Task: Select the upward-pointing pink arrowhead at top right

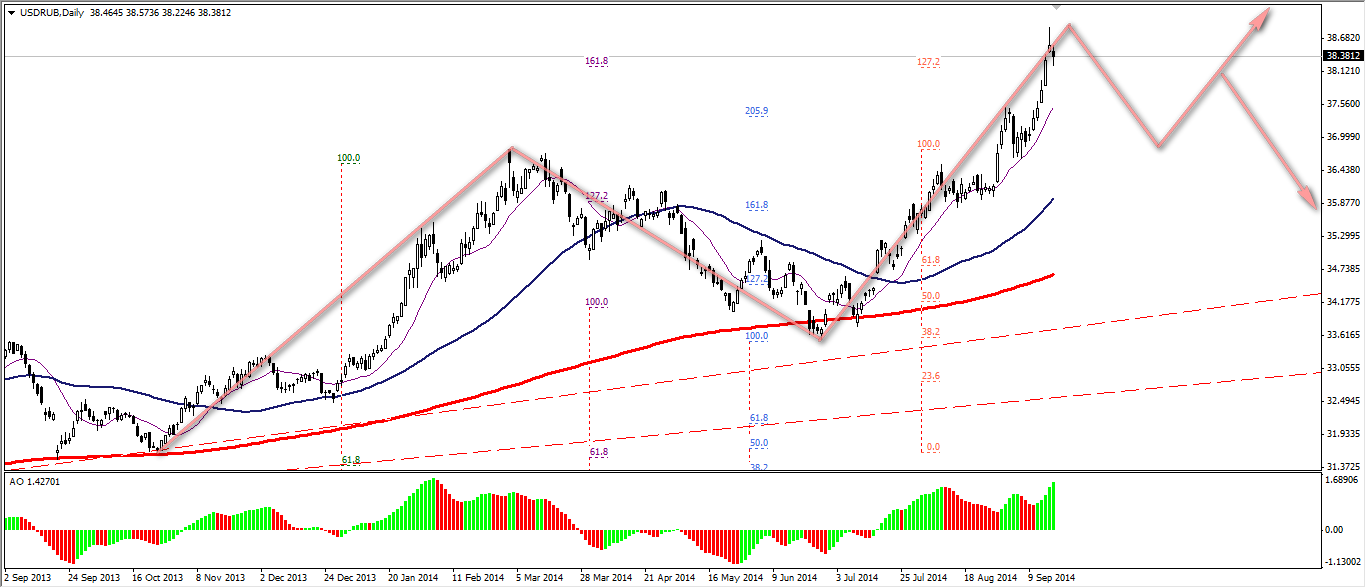Action: pyautogui.click(x=1261, y=14)
